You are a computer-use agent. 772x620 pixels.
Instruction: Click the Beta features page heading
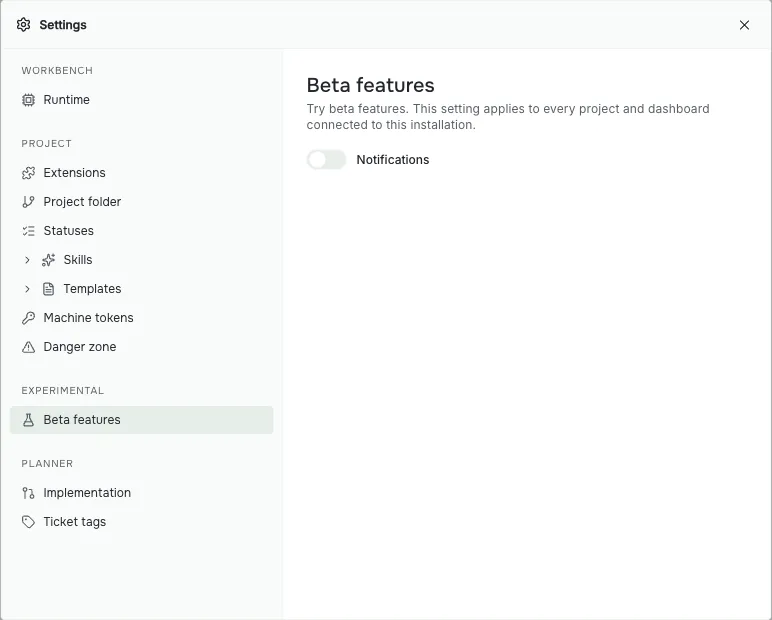pos(370,85)
